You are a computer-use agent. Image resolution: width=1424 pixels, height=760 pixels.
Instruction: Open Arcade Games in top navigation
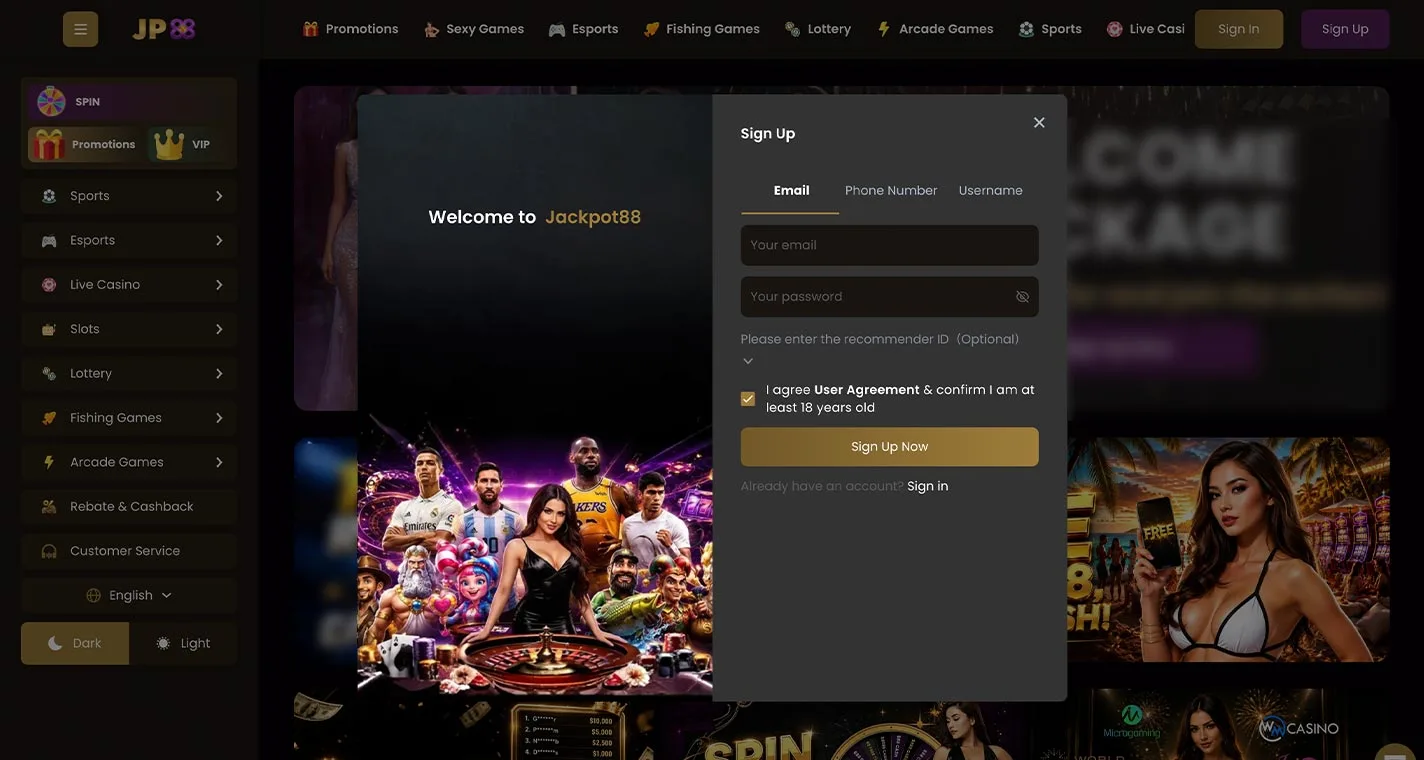tap(935, 29)
